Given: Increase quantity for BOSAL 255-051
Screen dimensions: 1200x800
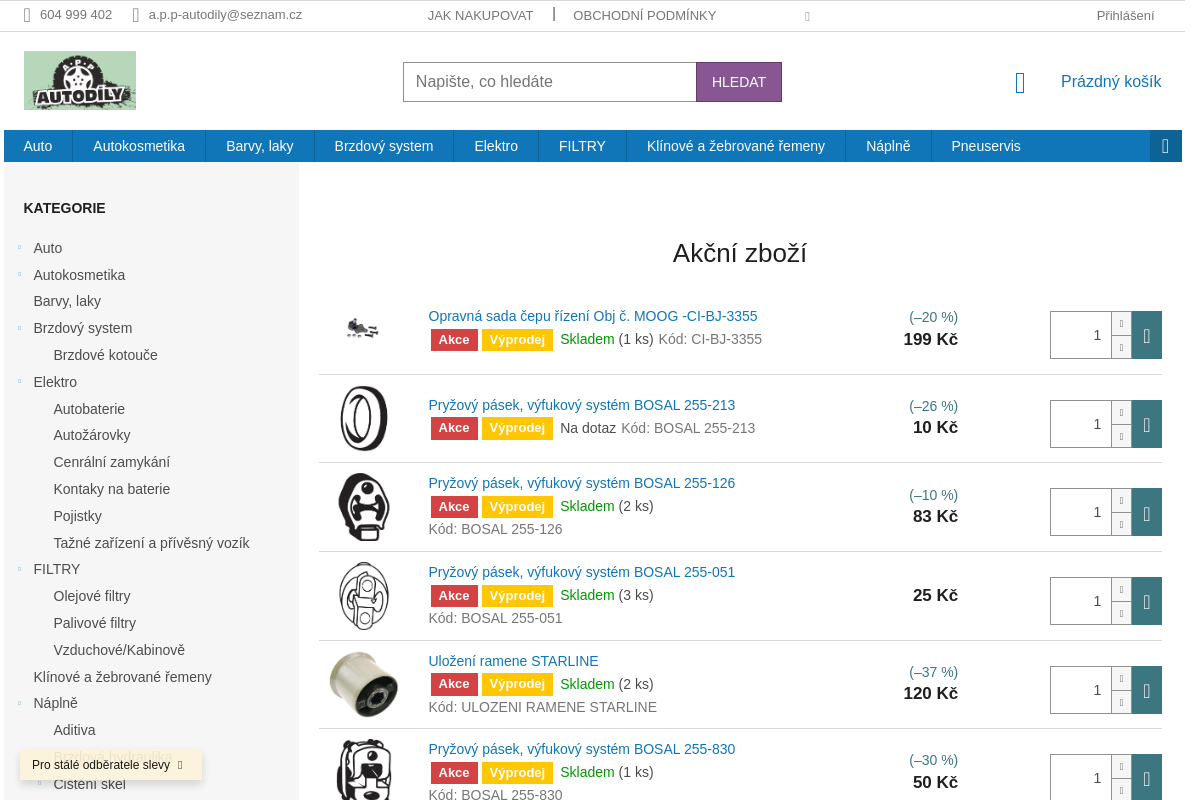Looking at the screenshot, I should click(x=1121, y=589).
